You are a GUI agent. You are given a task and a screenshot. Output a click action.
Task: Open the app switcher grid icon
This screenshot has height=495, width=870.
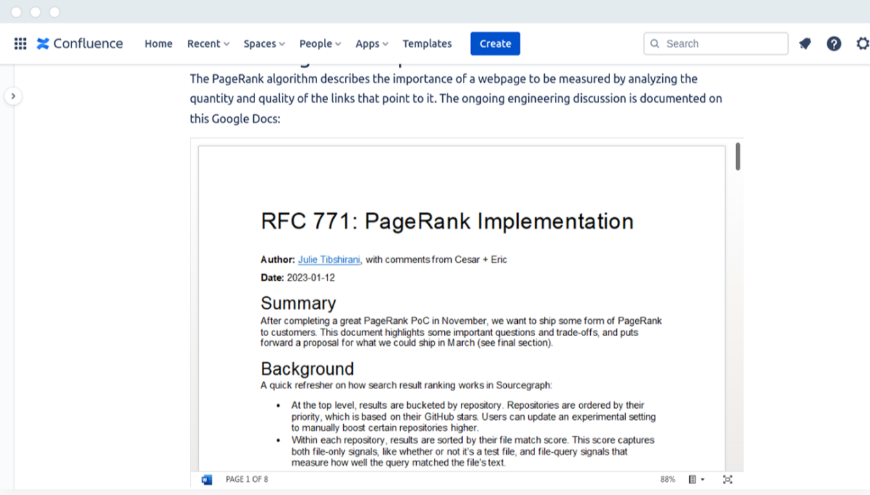click(20, 44)
